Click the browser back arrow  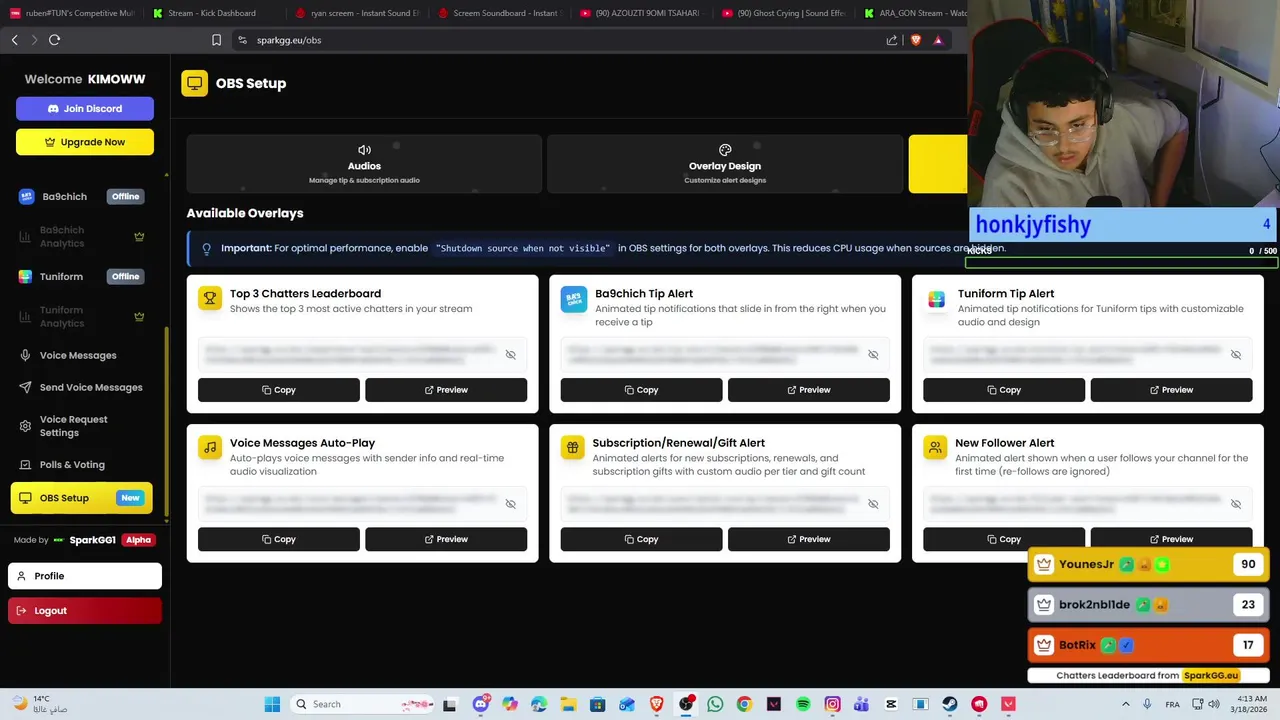click(x=14, y=40)
